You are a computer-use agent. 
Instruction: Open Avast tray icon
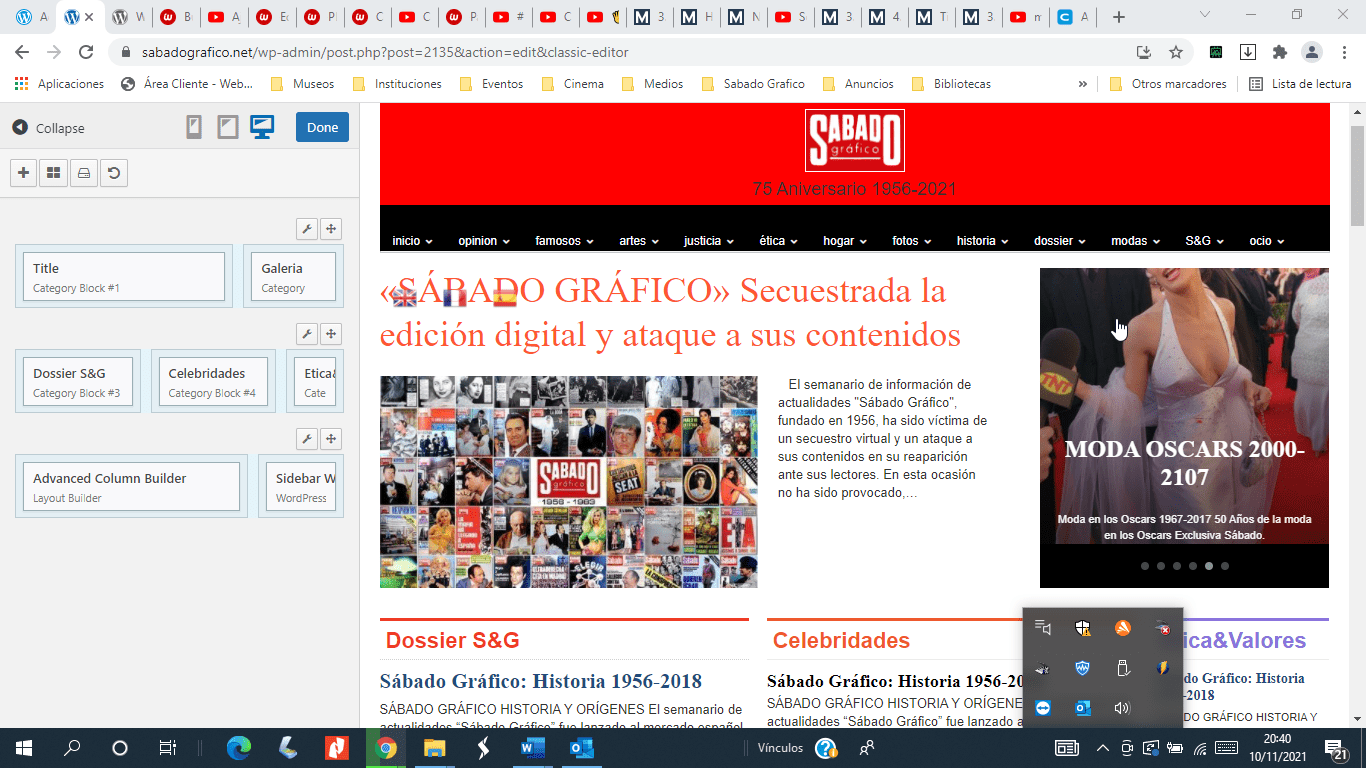1122,628
